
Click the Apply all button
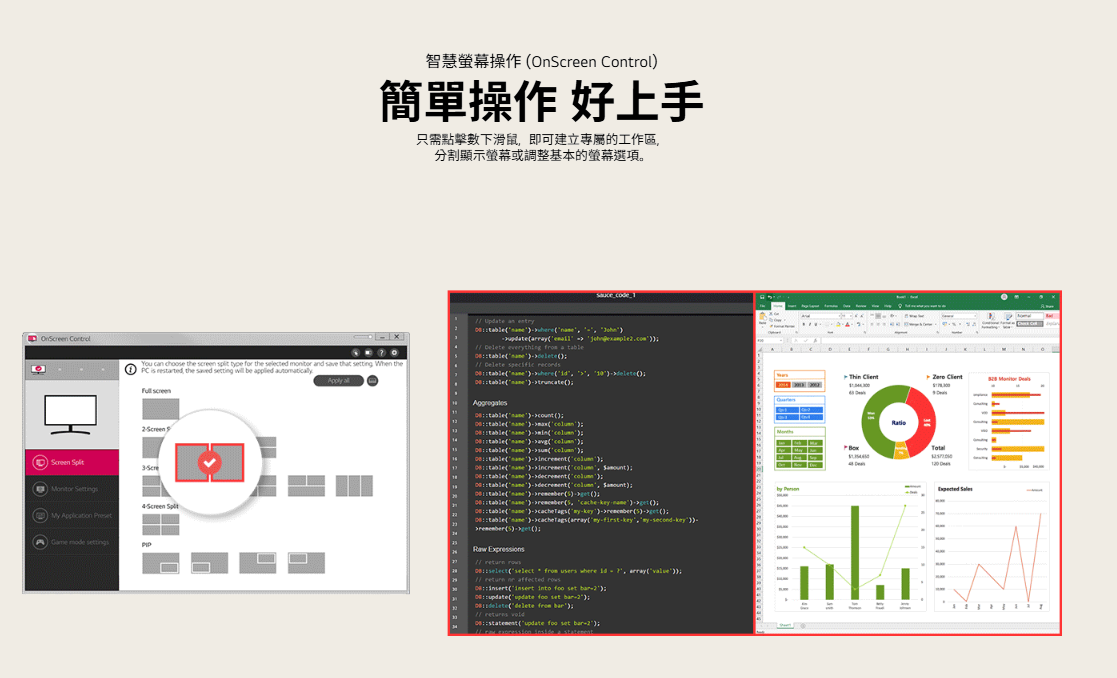(x=338, y=381)
